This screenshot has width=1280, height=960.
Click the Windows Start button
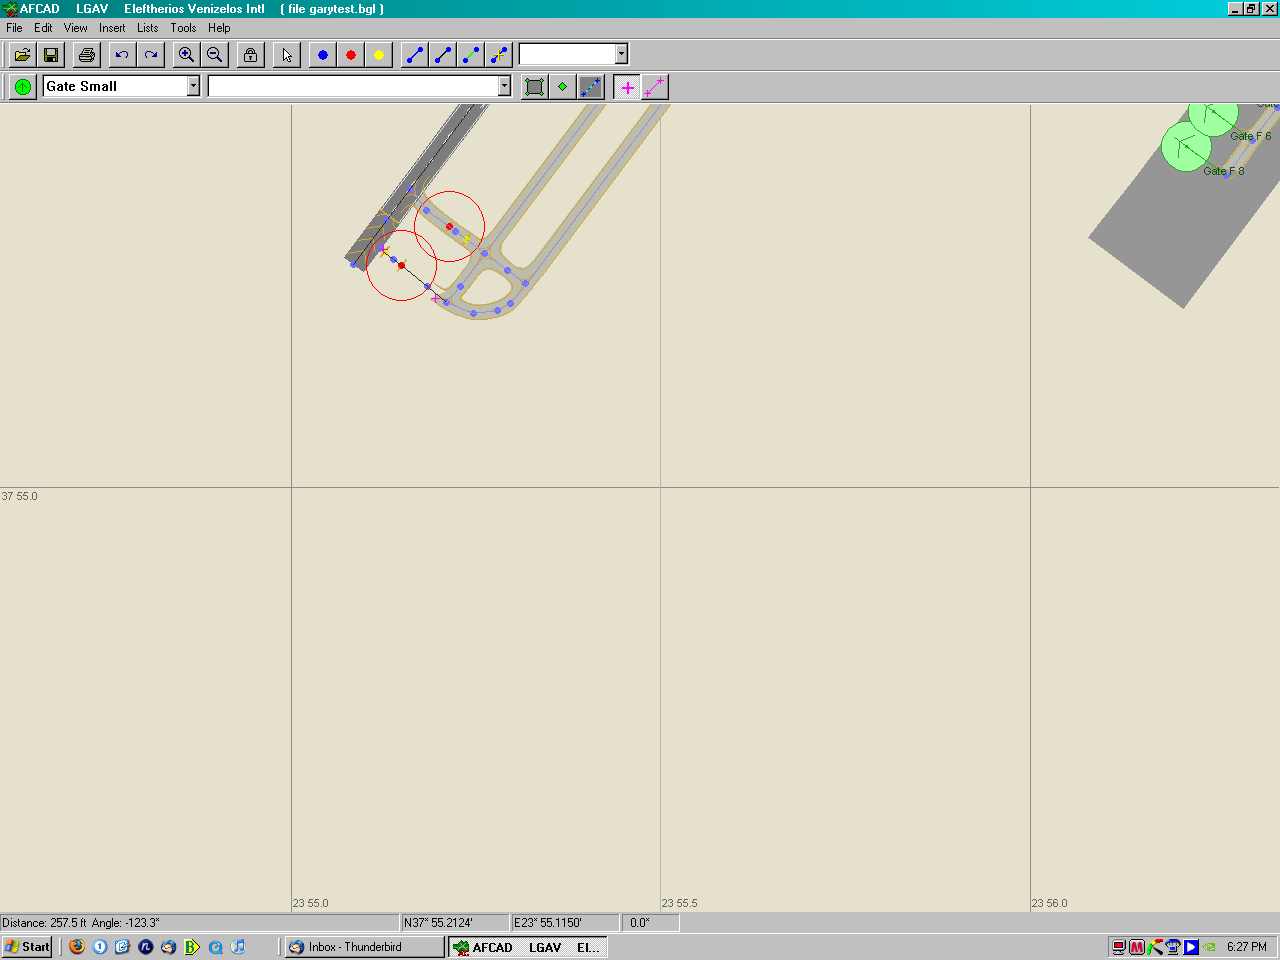(x=27, y=947)
